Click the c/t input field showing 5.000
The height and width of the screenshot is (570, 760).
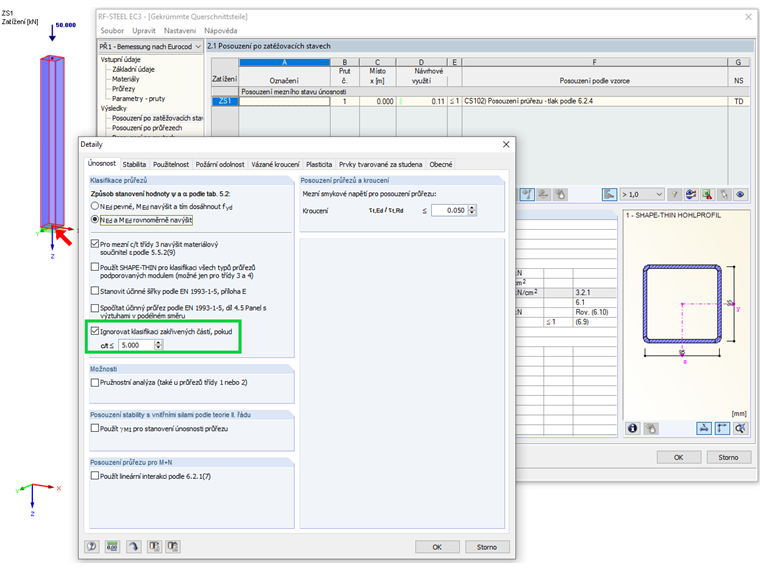[136, 345]
